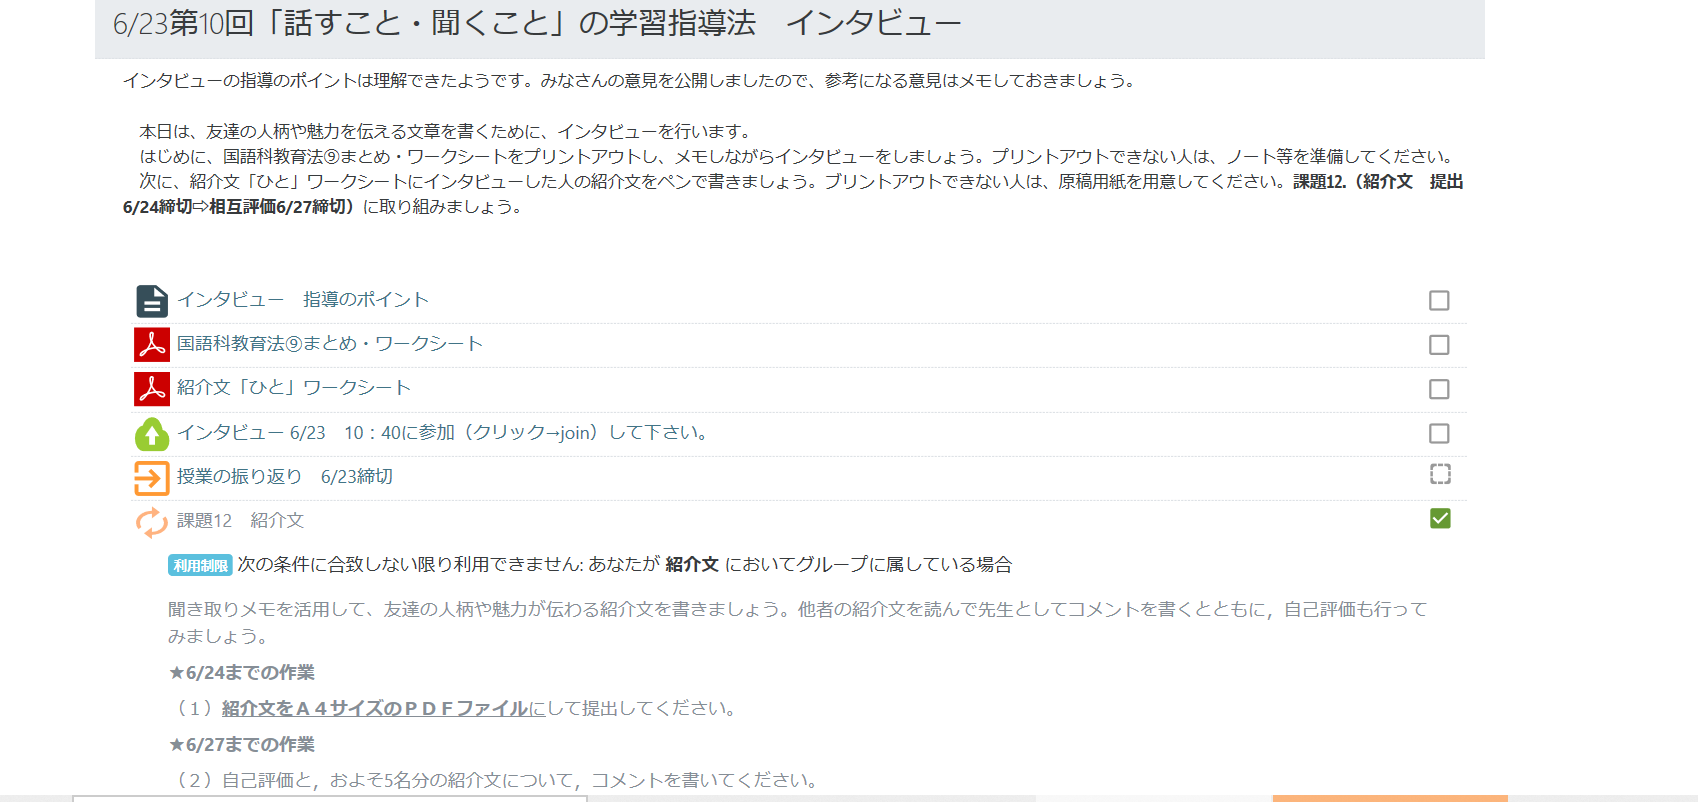Click the dashed completion box for 授業の振り返り

[x=1440, y=474]
